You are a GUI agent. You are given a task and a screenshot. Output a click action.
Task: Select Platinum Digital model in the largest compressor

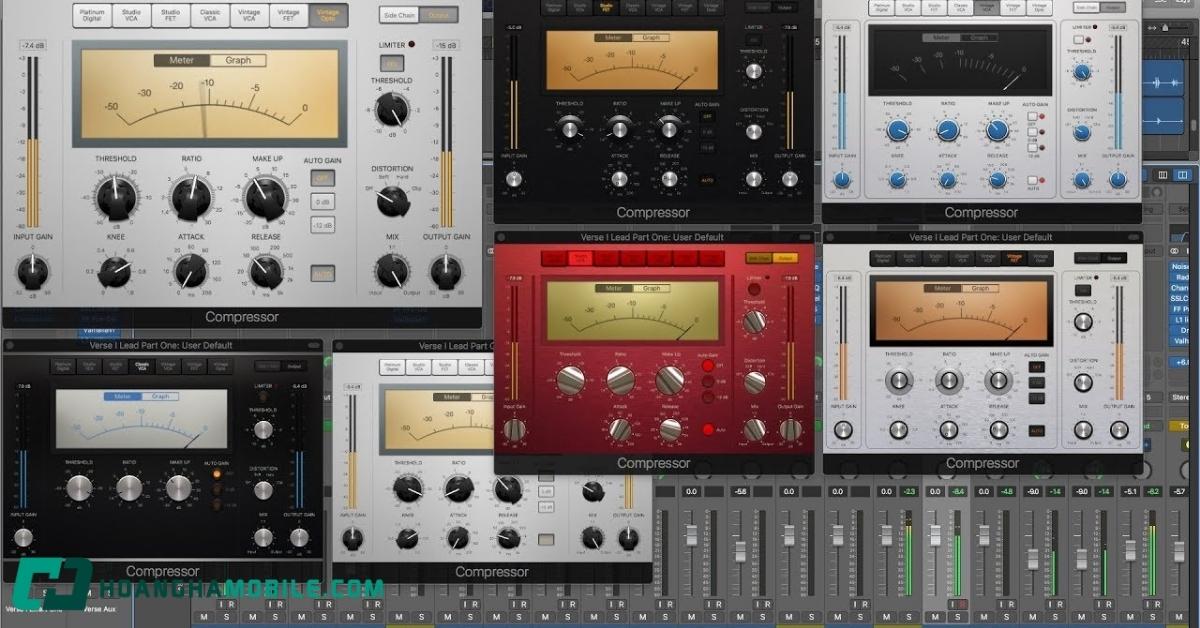(93, 15)
